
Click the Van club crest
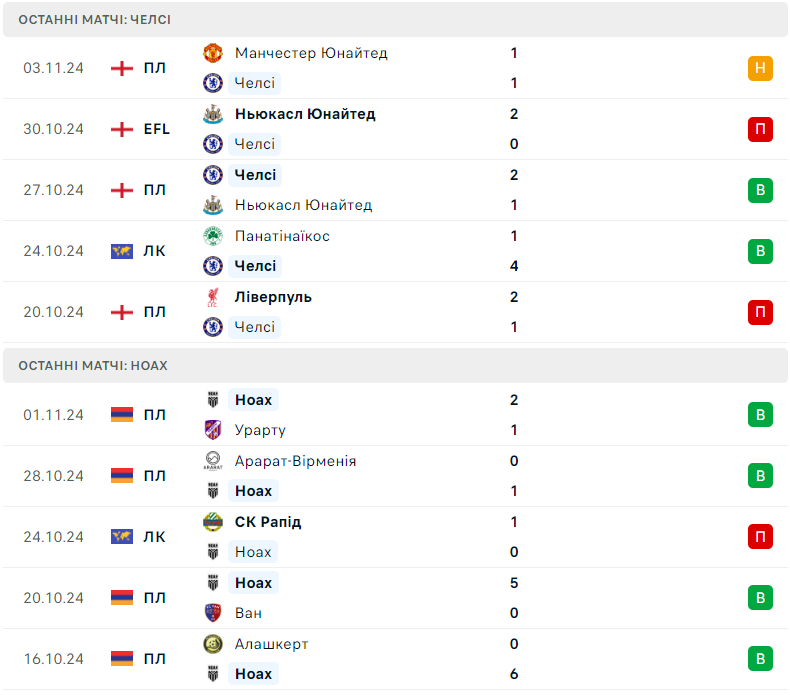coord(212,613)
